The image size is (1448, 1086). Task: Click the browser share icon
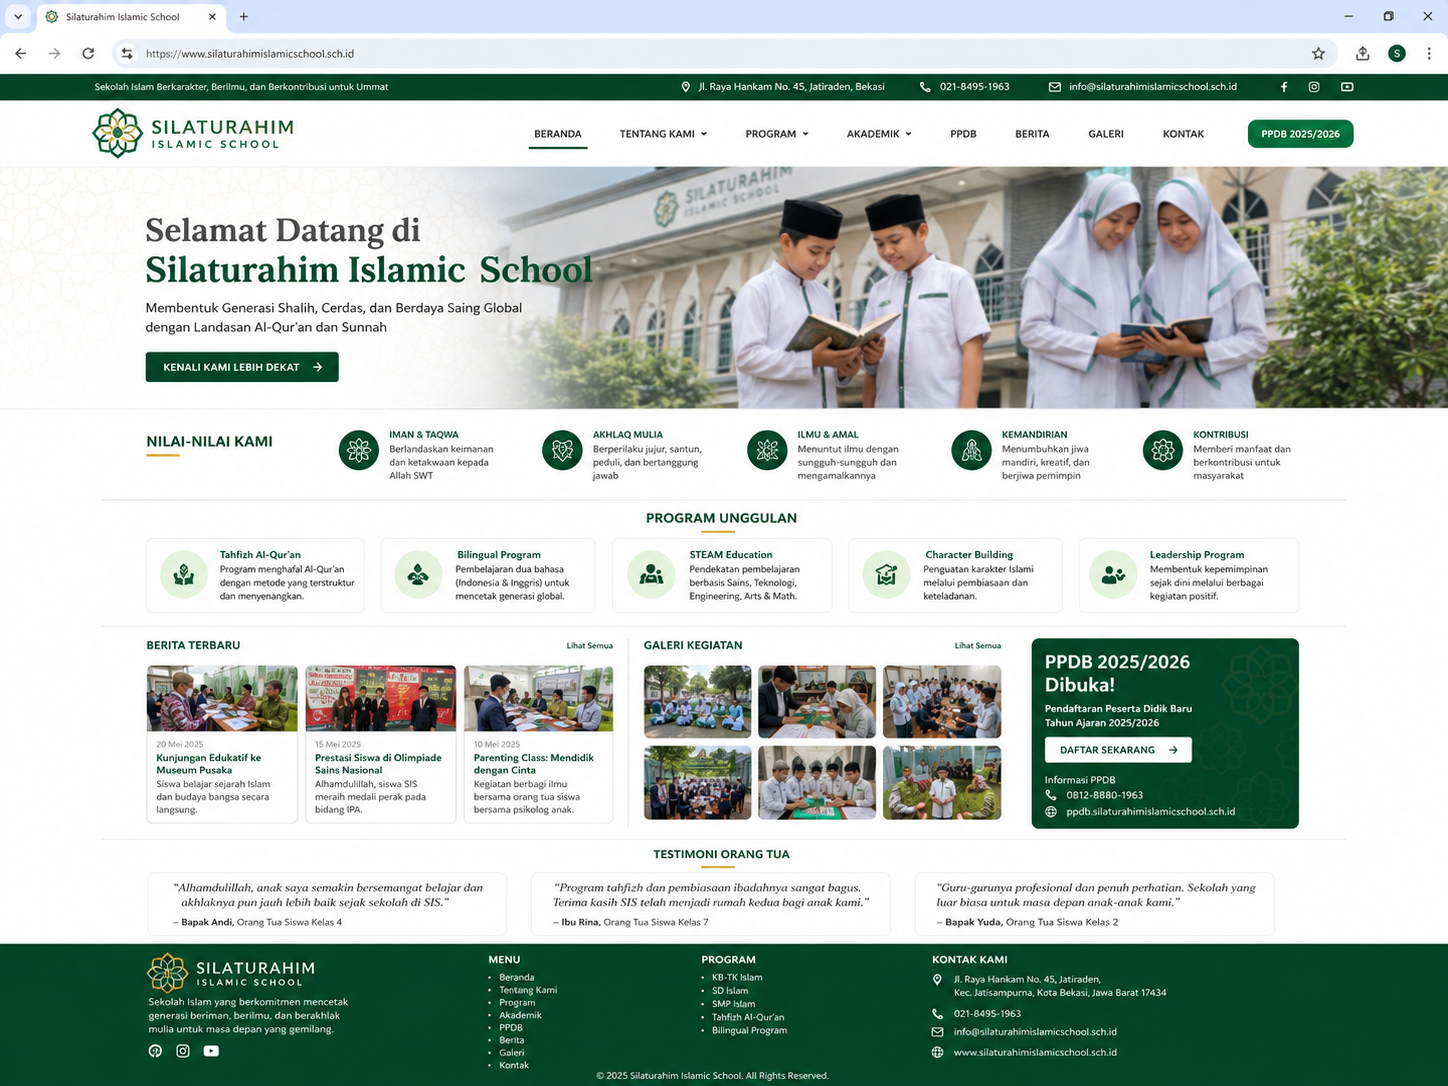[1362, 54]
